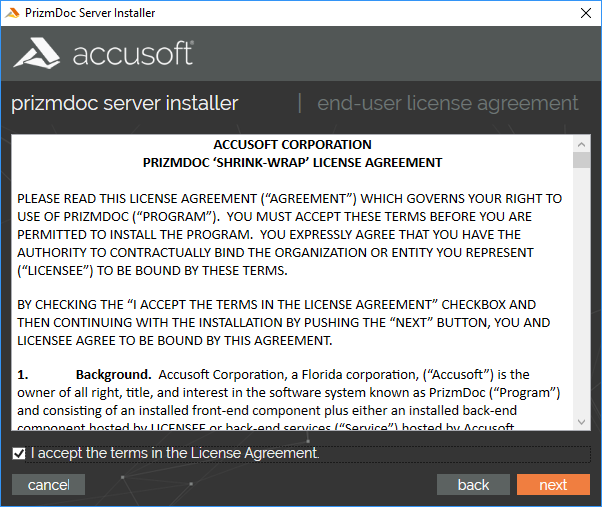Click the 'PRIZMDOC SHRINK-WRAP LICENSE AGREEMENT' subtitle
This screenshot has height=507, width=602.
[293, 163]
